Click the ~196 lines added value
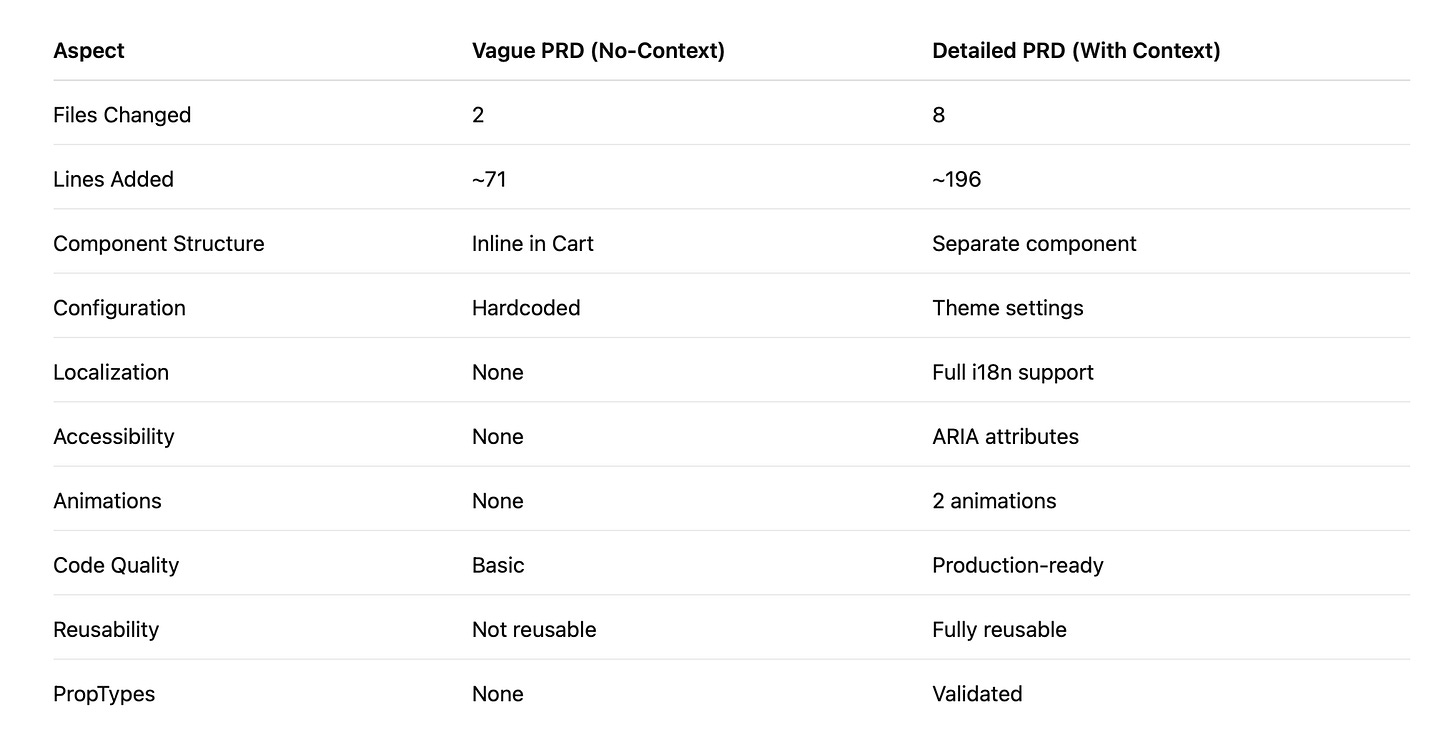The height and width of the screenshot is (745, 1456). pyautogui.click(x=957, y=179)
